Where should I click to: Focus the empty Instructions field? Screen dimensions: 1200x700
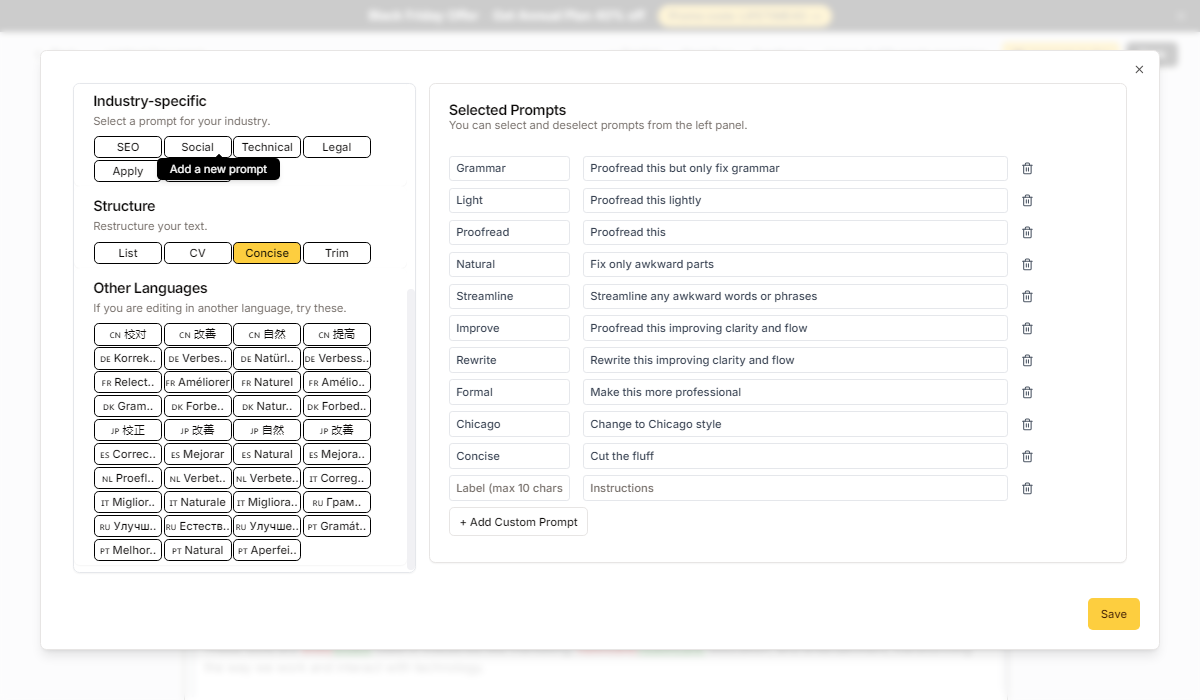point(794,488)
